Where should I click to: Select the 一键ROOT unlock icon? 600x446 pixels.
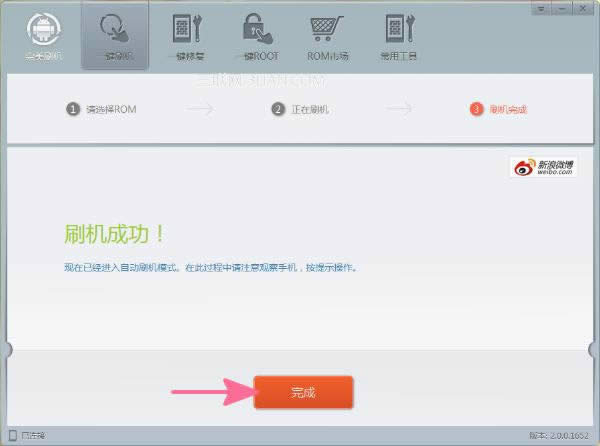click(254, 34)
